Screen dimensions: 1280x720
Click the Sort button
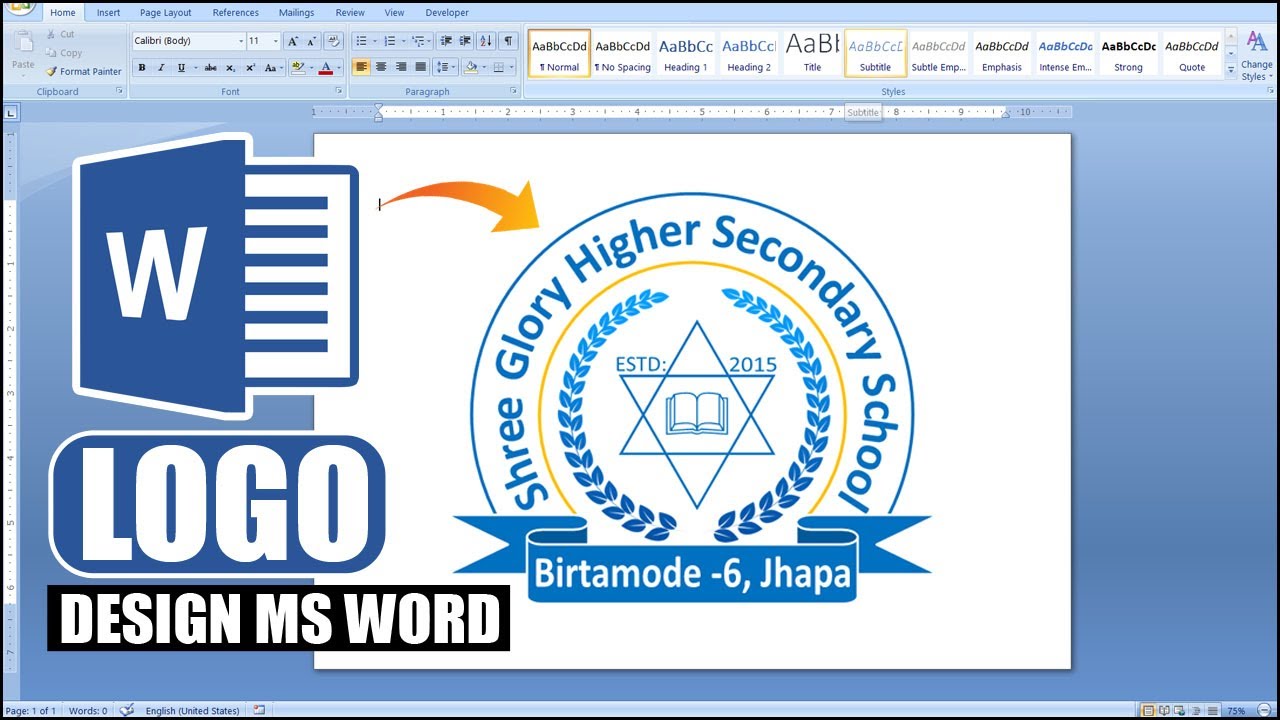click(x=486, y=41)
